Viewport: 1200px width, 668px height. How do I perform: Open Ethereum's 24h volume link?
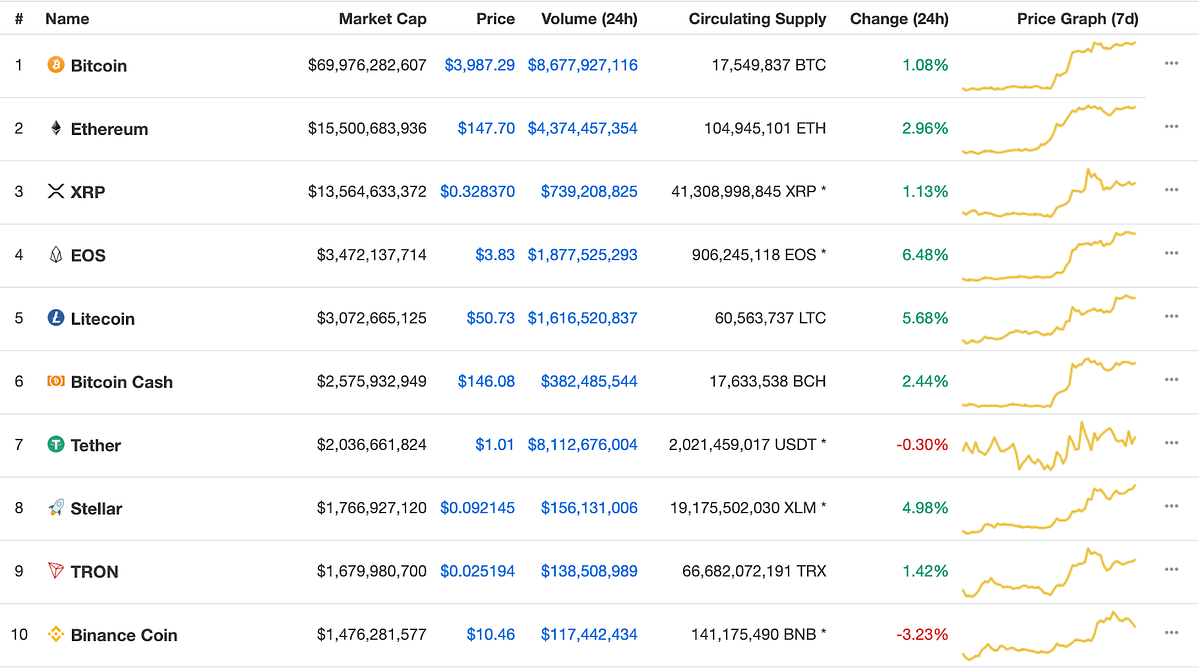point(583,128)
